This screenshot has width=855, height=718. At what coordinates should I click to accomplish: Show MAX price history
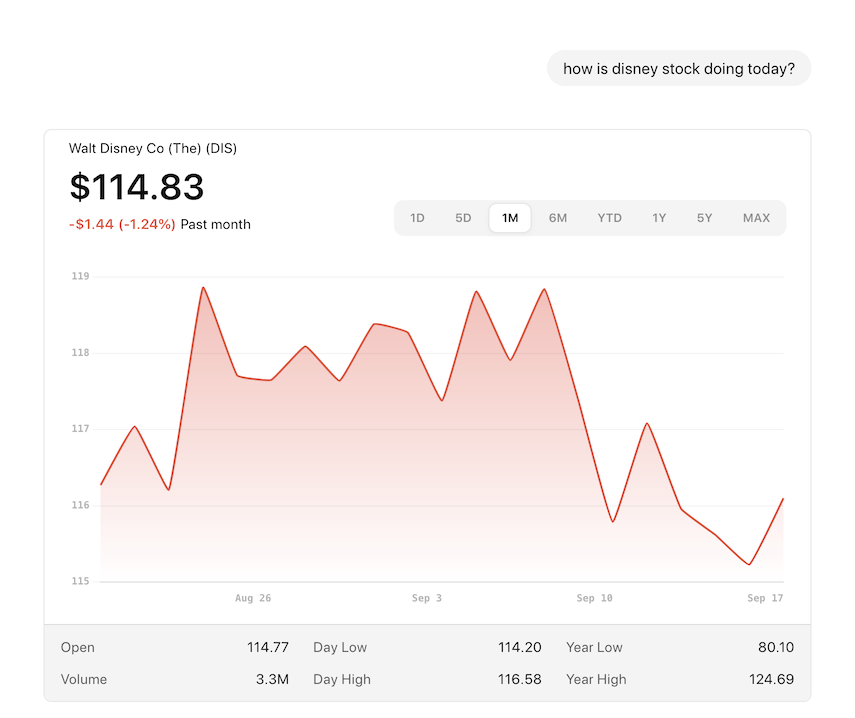[x=756, y=218]
